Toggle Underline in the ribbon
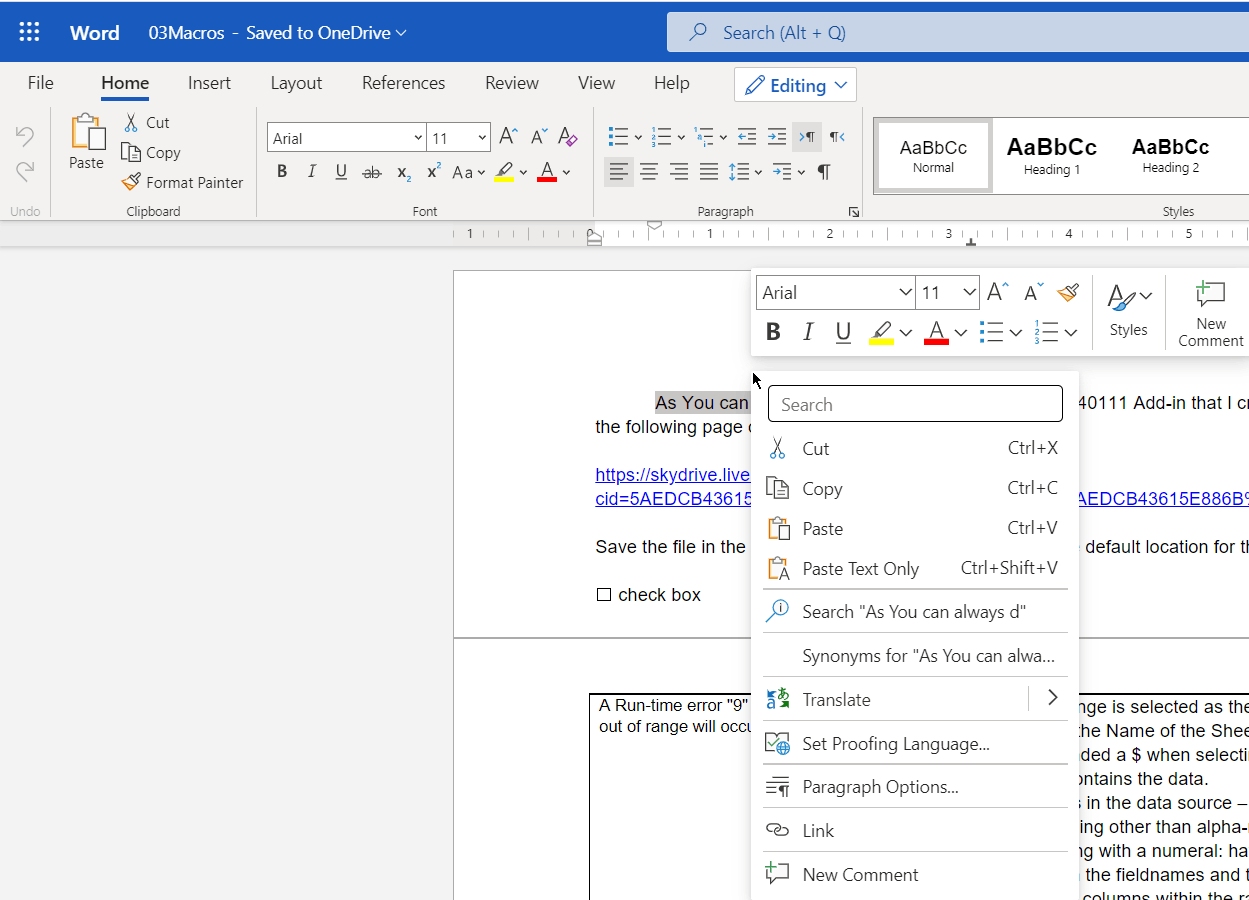1249x900 pixels. click(x=341, y=172)
